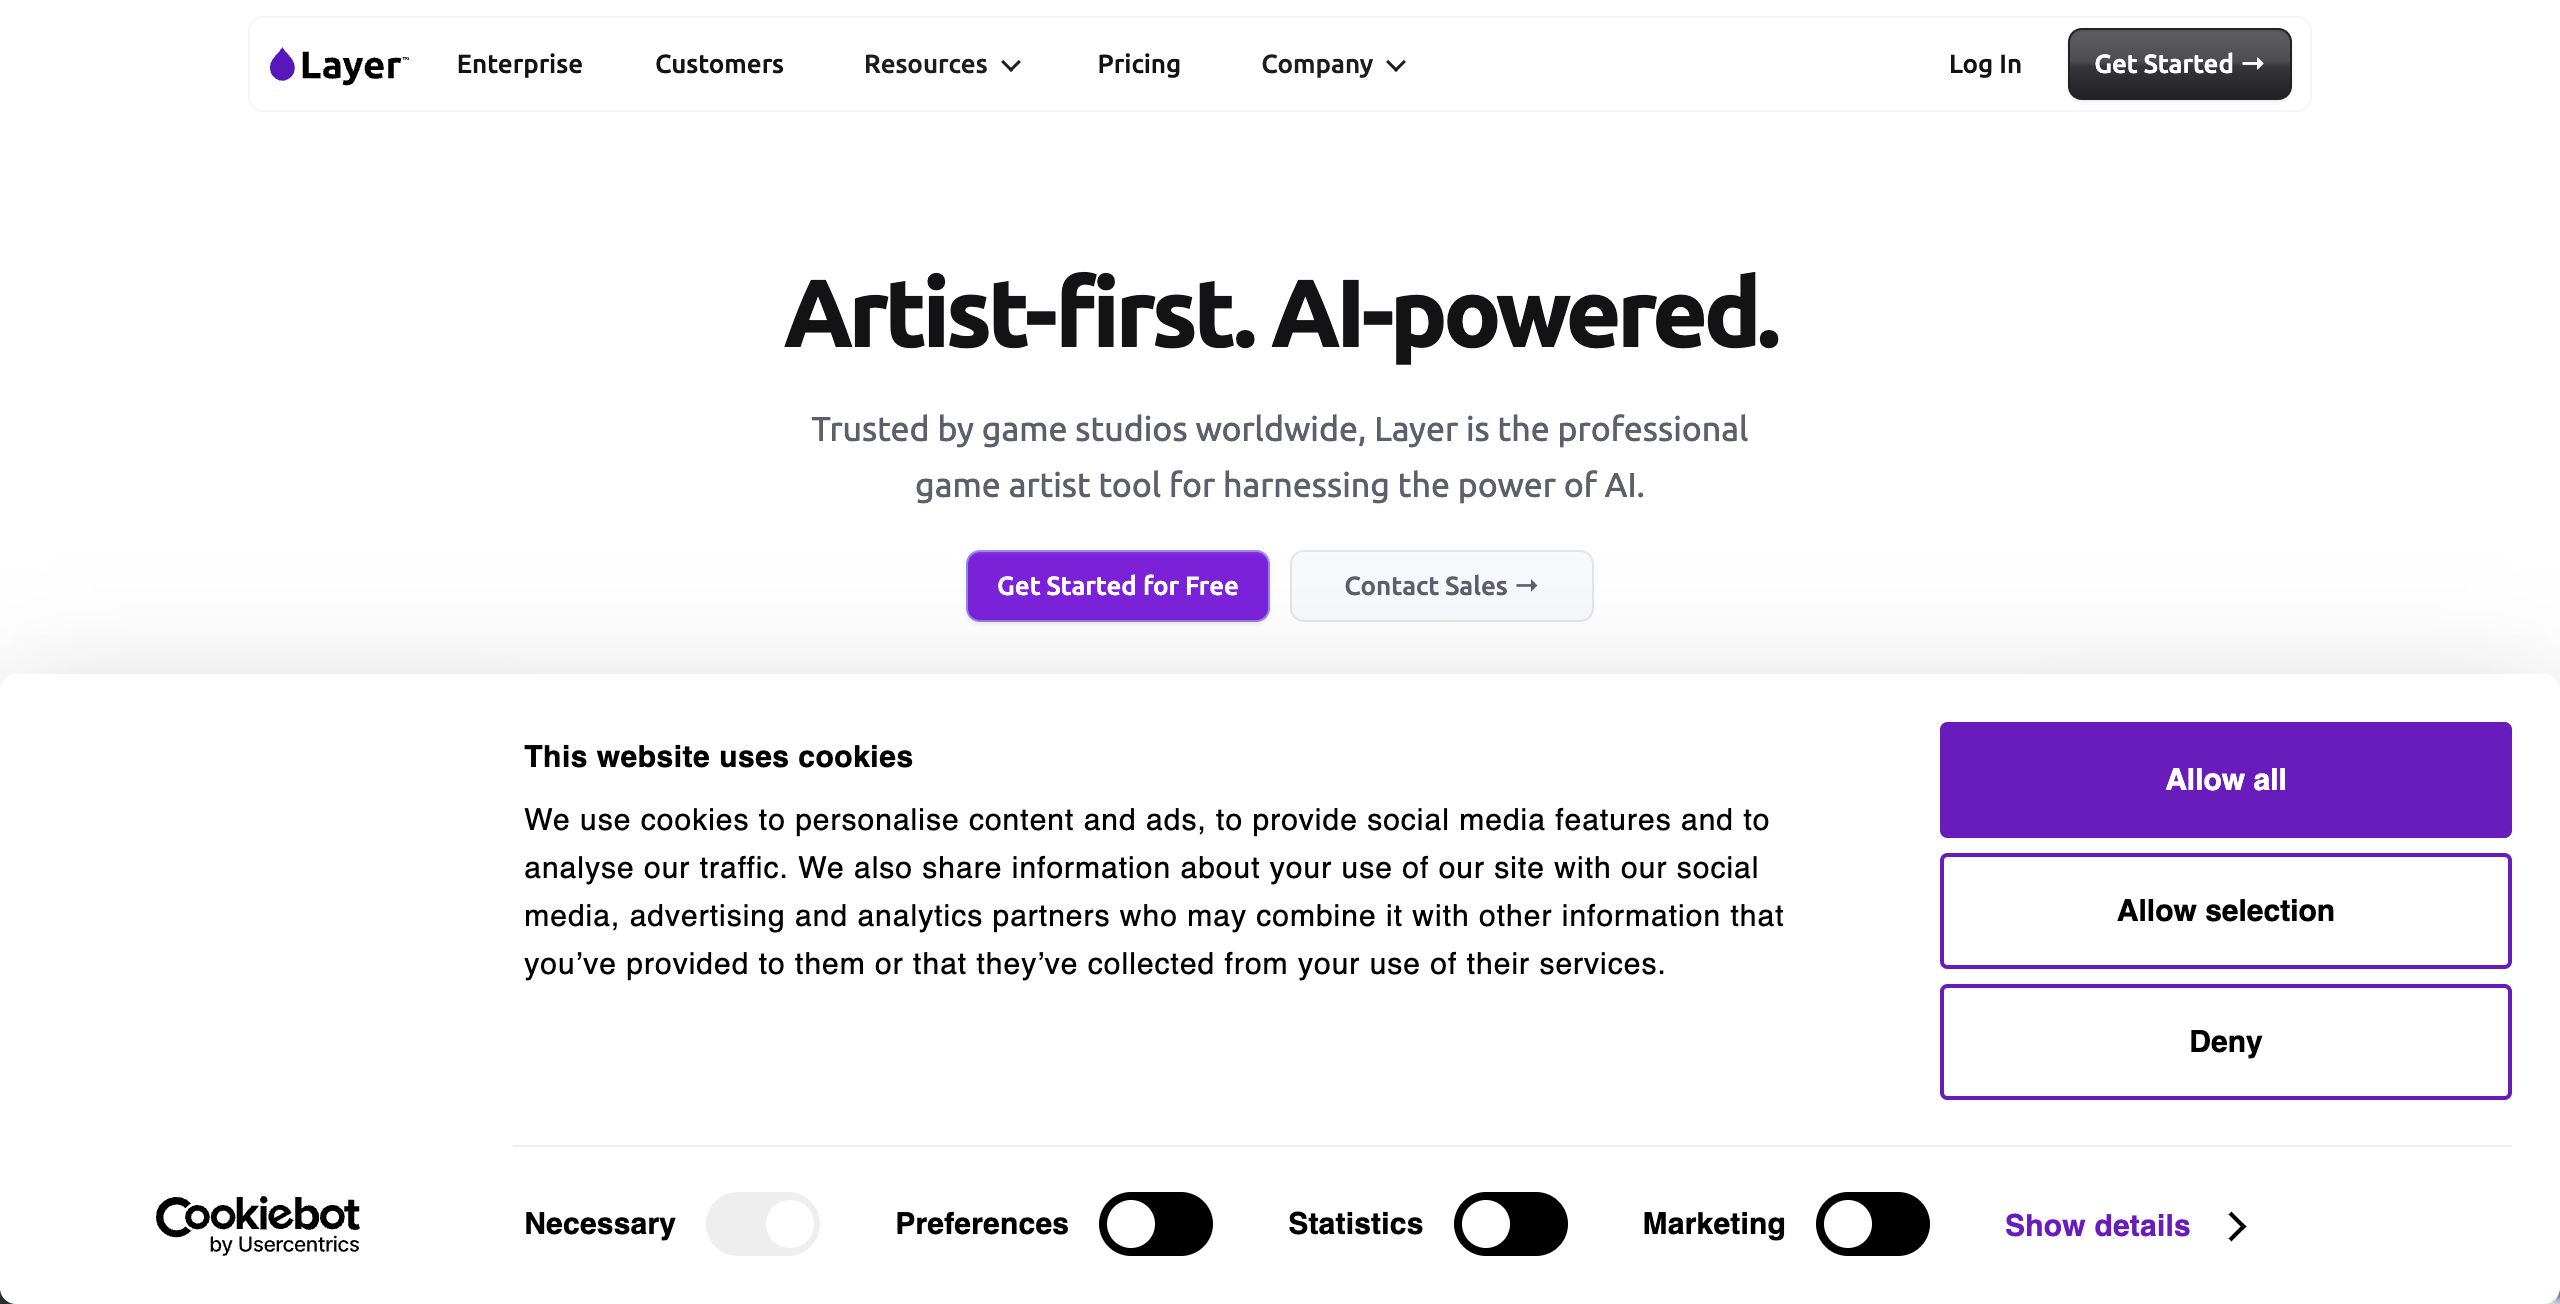Click the disabled Necessary cookie switch
This screenshot has height=1304, width=2560.
tap(762, 1224)
